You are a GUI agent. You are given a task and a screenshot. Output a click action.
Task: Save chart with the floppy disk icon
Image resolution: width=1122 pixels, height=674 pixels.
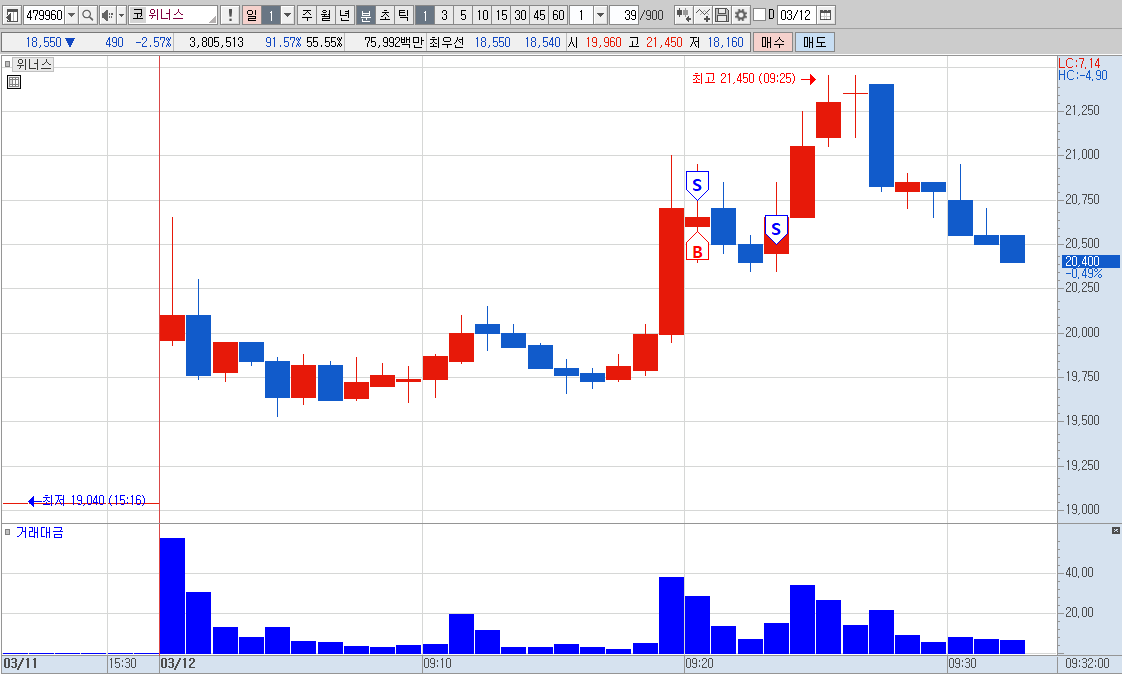[722, 15]
